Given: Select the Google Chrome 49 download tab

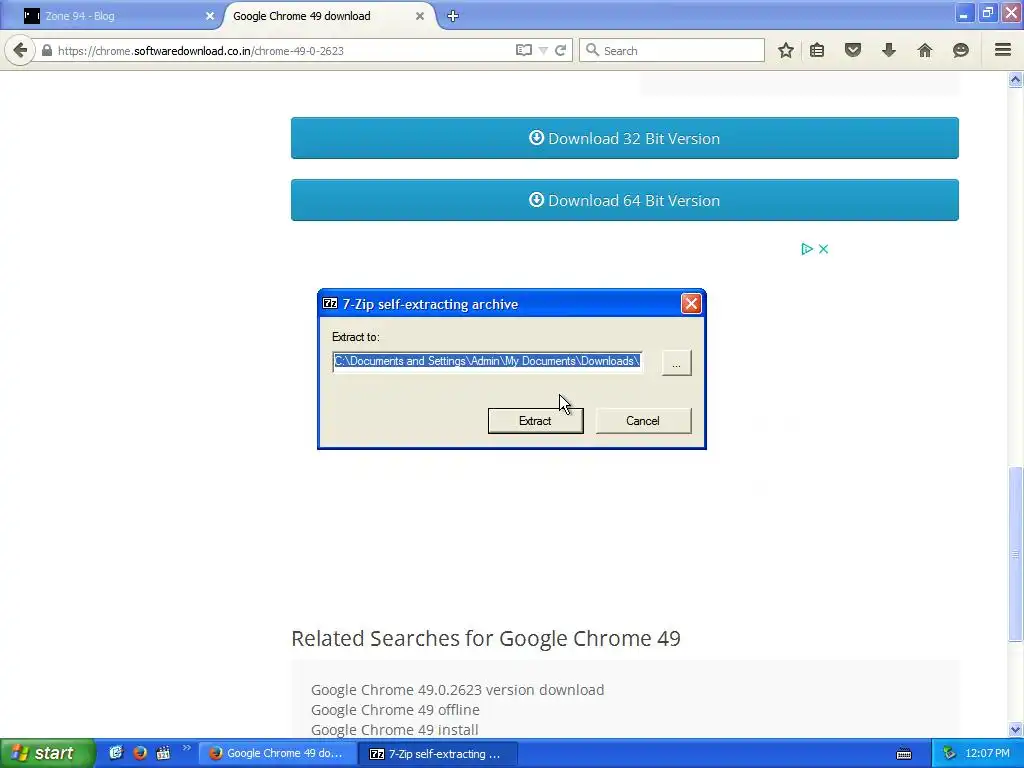Looking at the screenshot, I should pyautogui.click(x=327, y=16).
